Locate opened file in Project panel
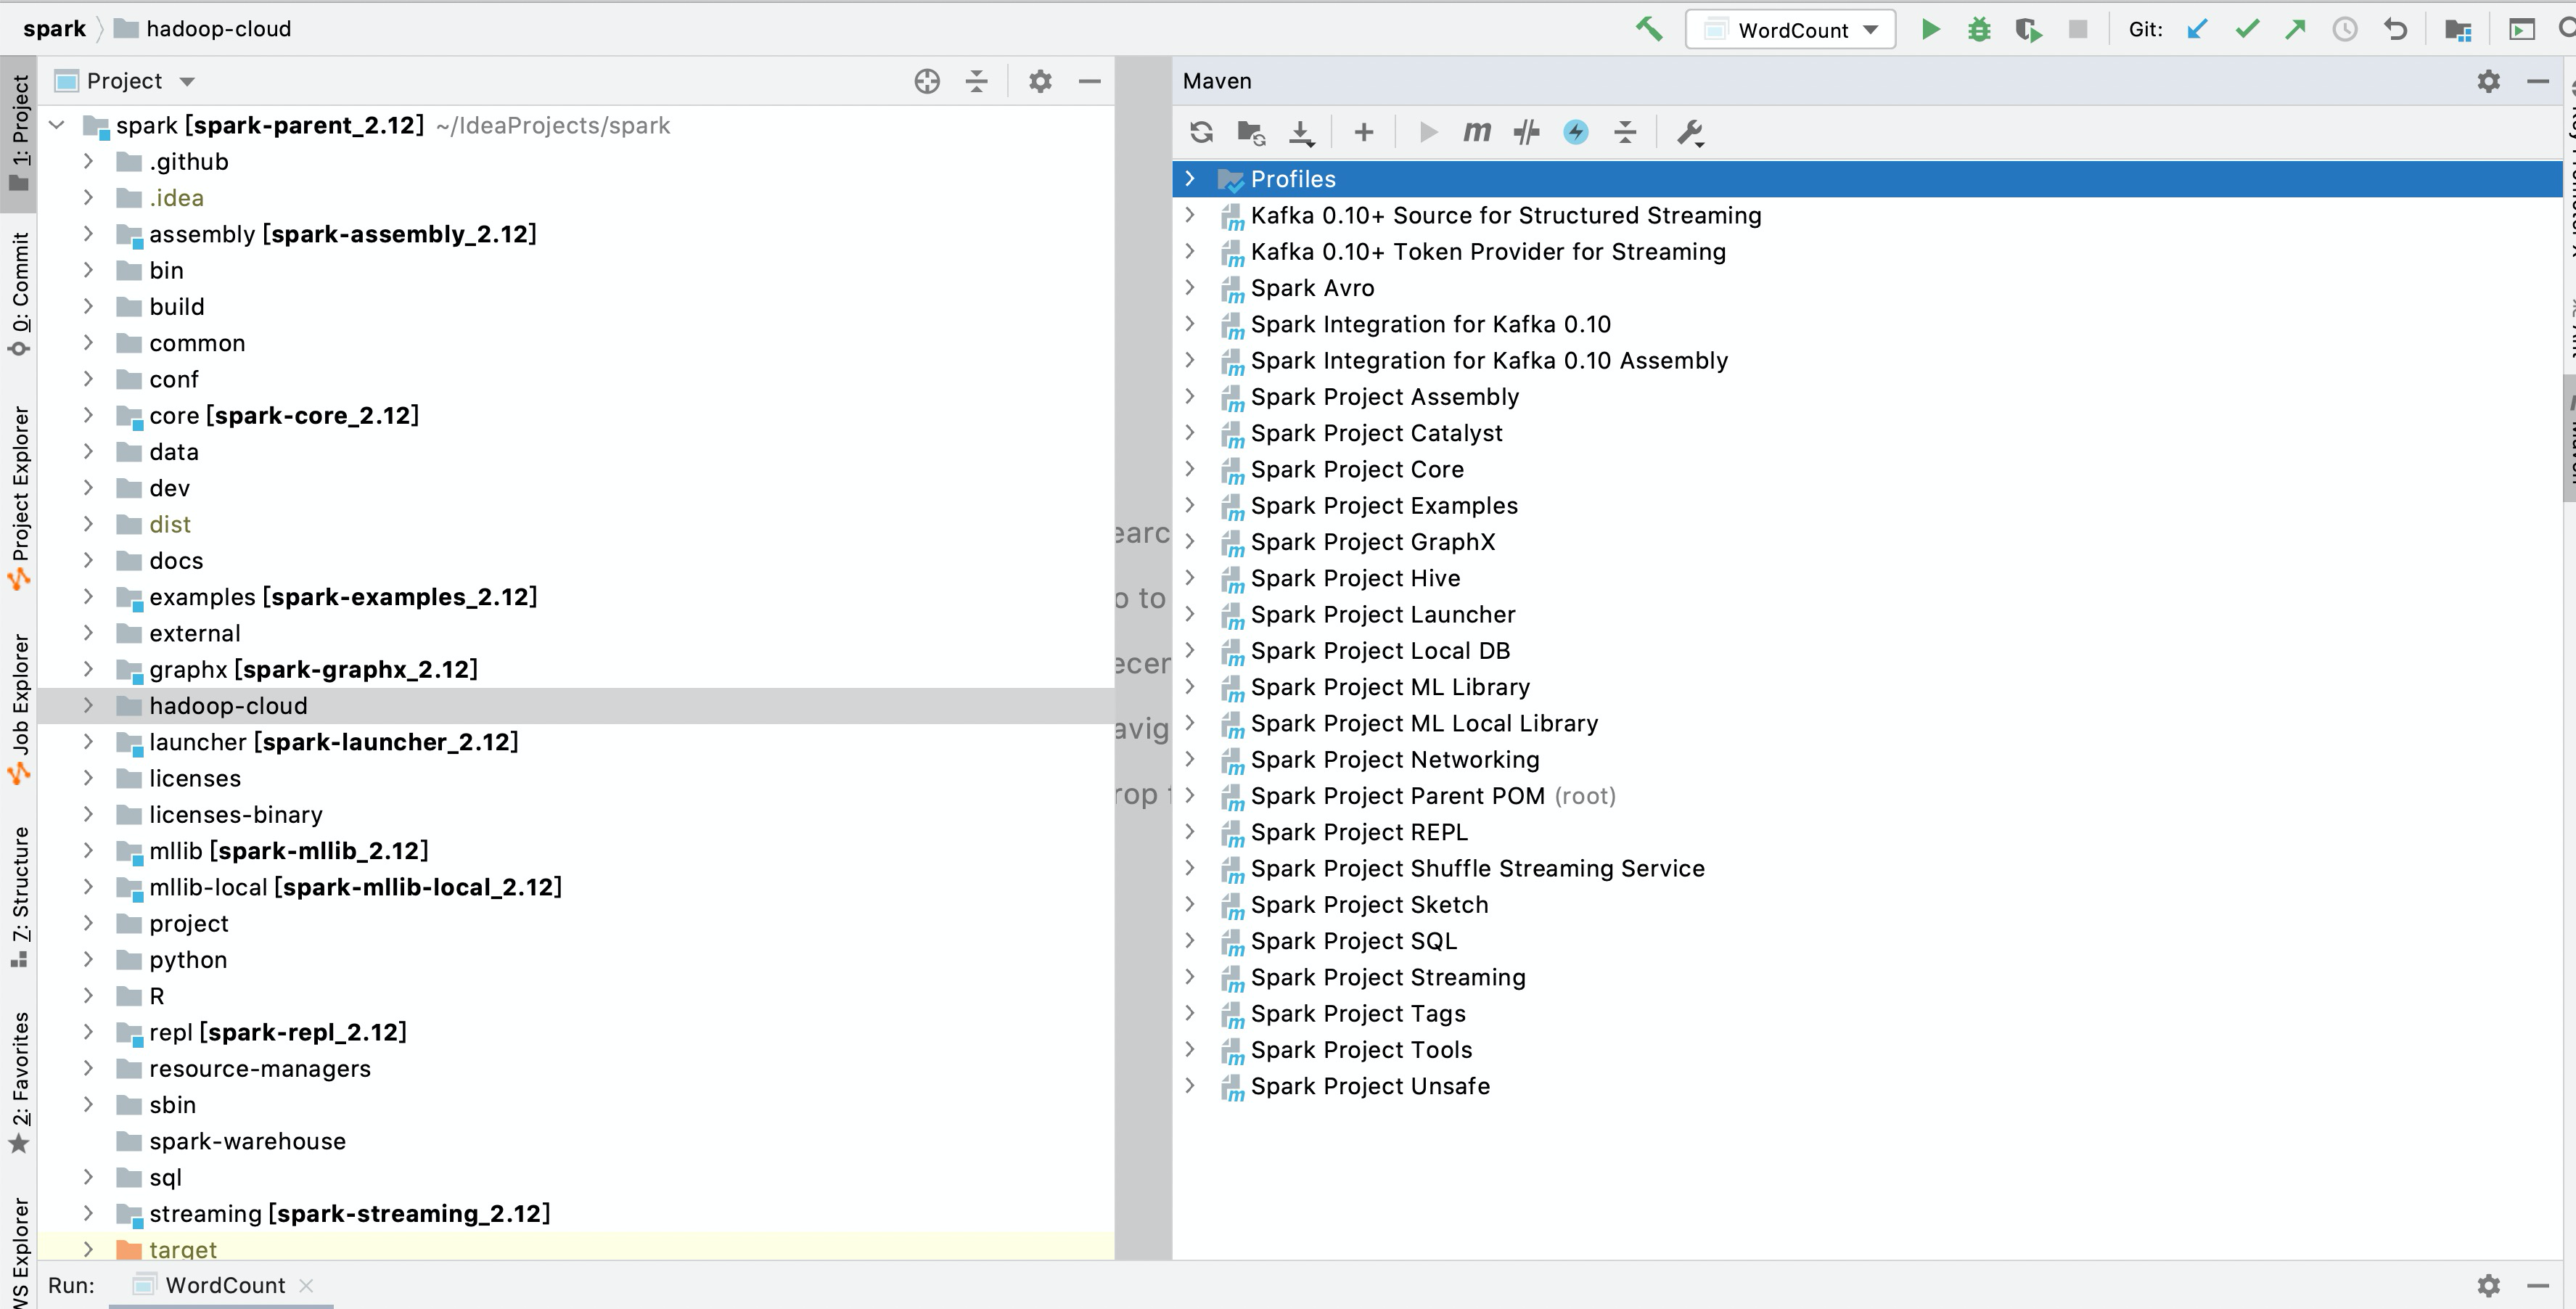2576x1309 pixels. click(x=927, y=81)
